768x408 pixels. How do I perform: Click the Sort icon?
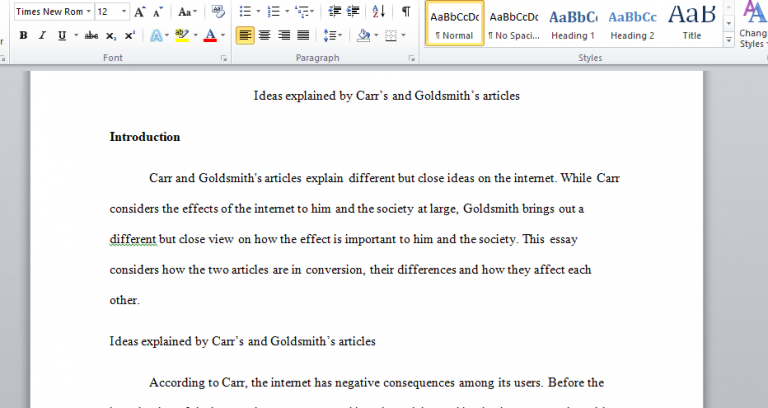[379, 11]
